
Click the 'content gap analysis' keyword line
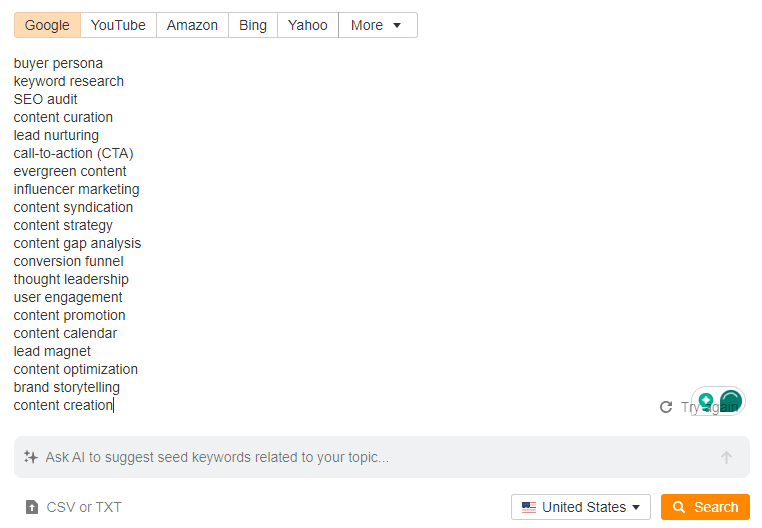[x=77, y=243]
